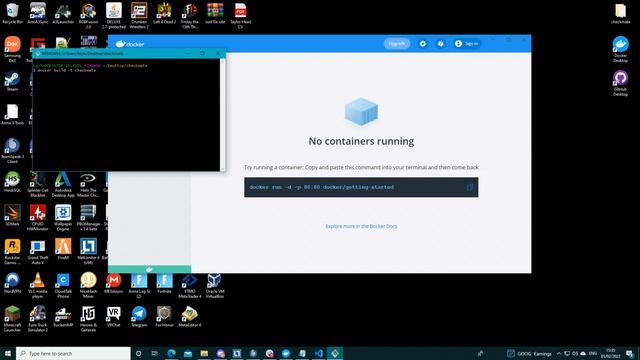Open Task View in taskbar
Screen dimensions: 640x360
(x=155, y=353)
